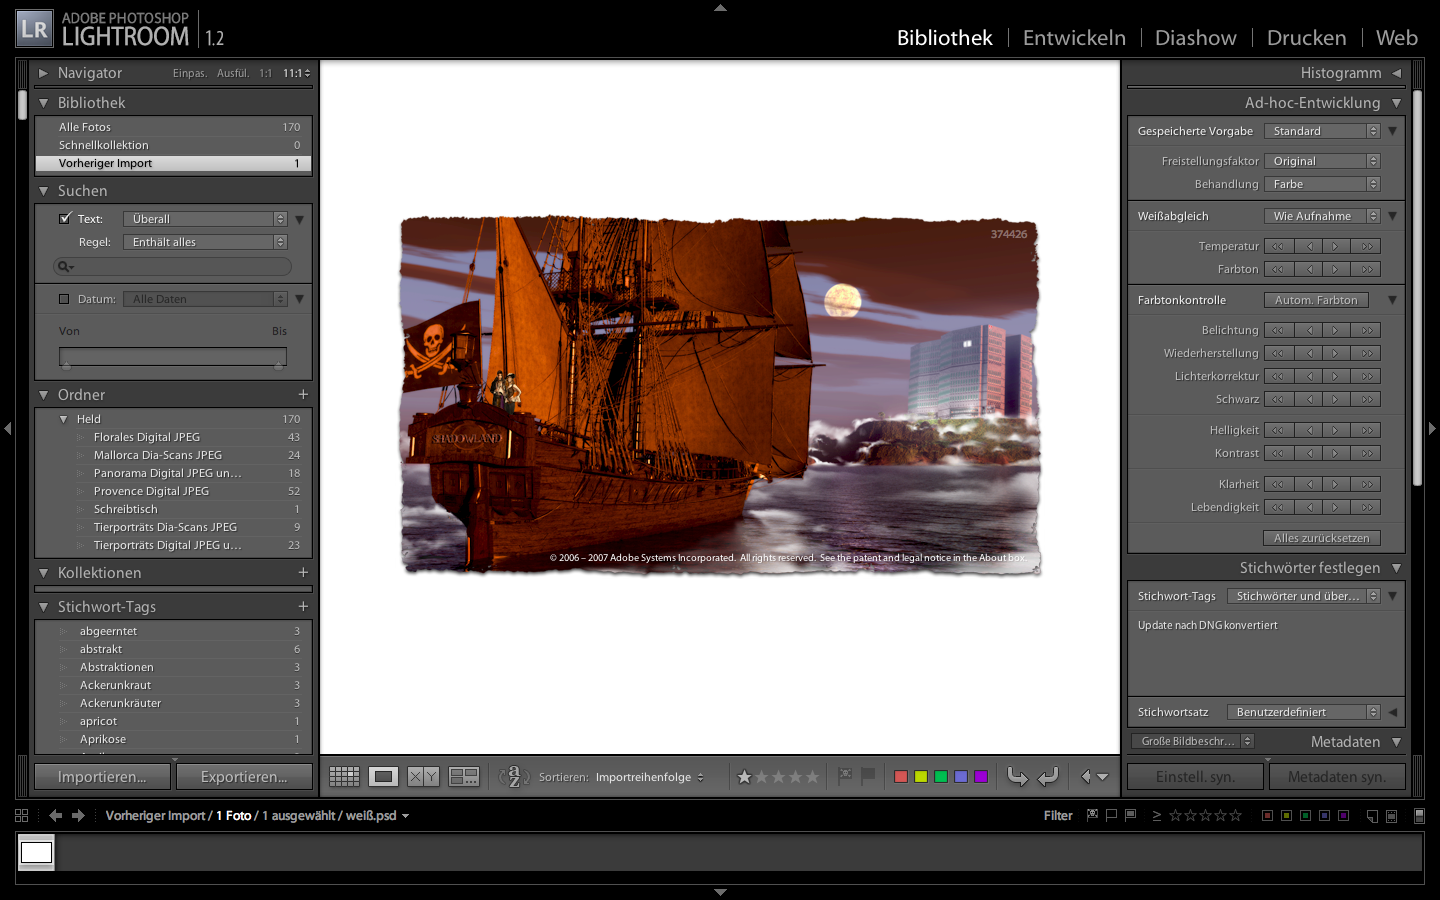Open the Drucken module

pos(1306,38)
